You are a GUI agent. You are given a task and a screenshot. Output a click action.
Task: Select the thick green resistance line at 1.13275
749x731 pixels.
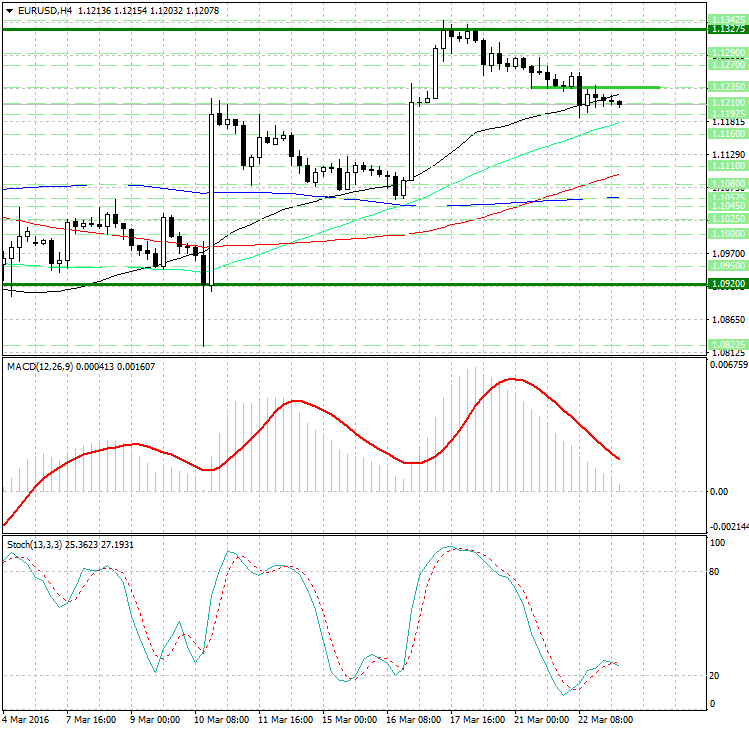click(354, 29)
